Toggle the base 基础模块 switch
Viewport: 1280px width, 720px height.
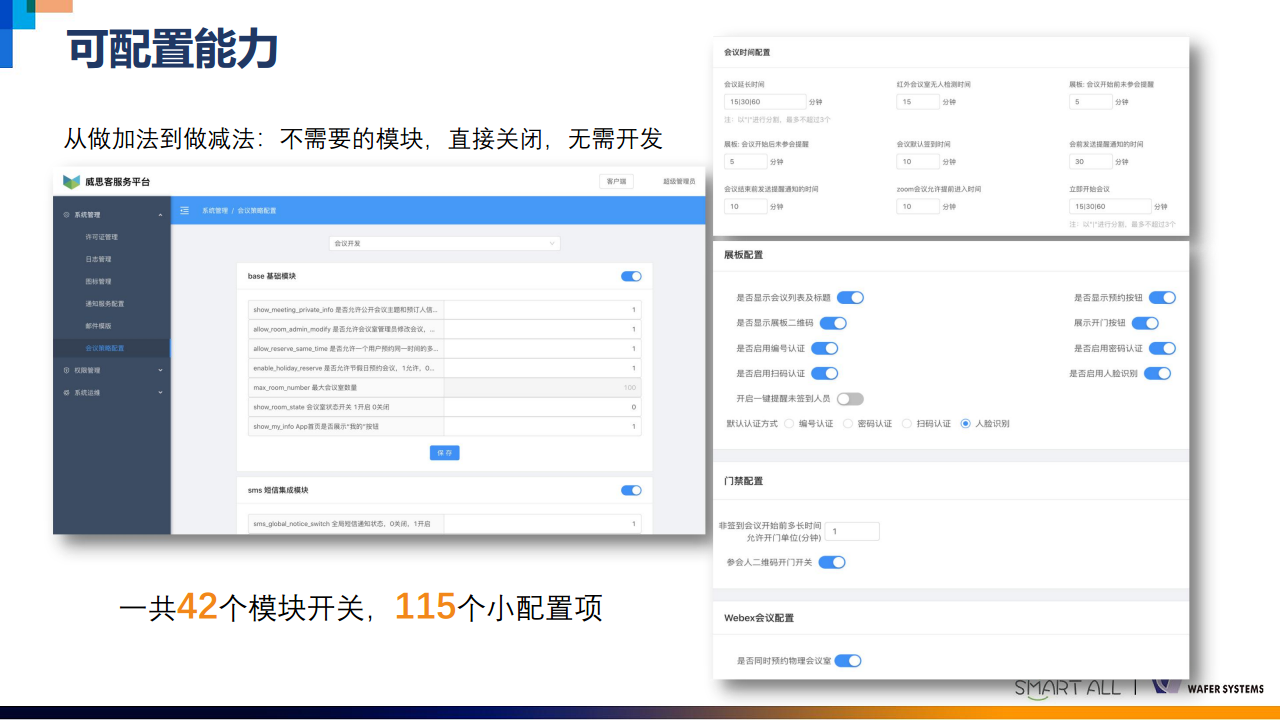tap(631, 276)
